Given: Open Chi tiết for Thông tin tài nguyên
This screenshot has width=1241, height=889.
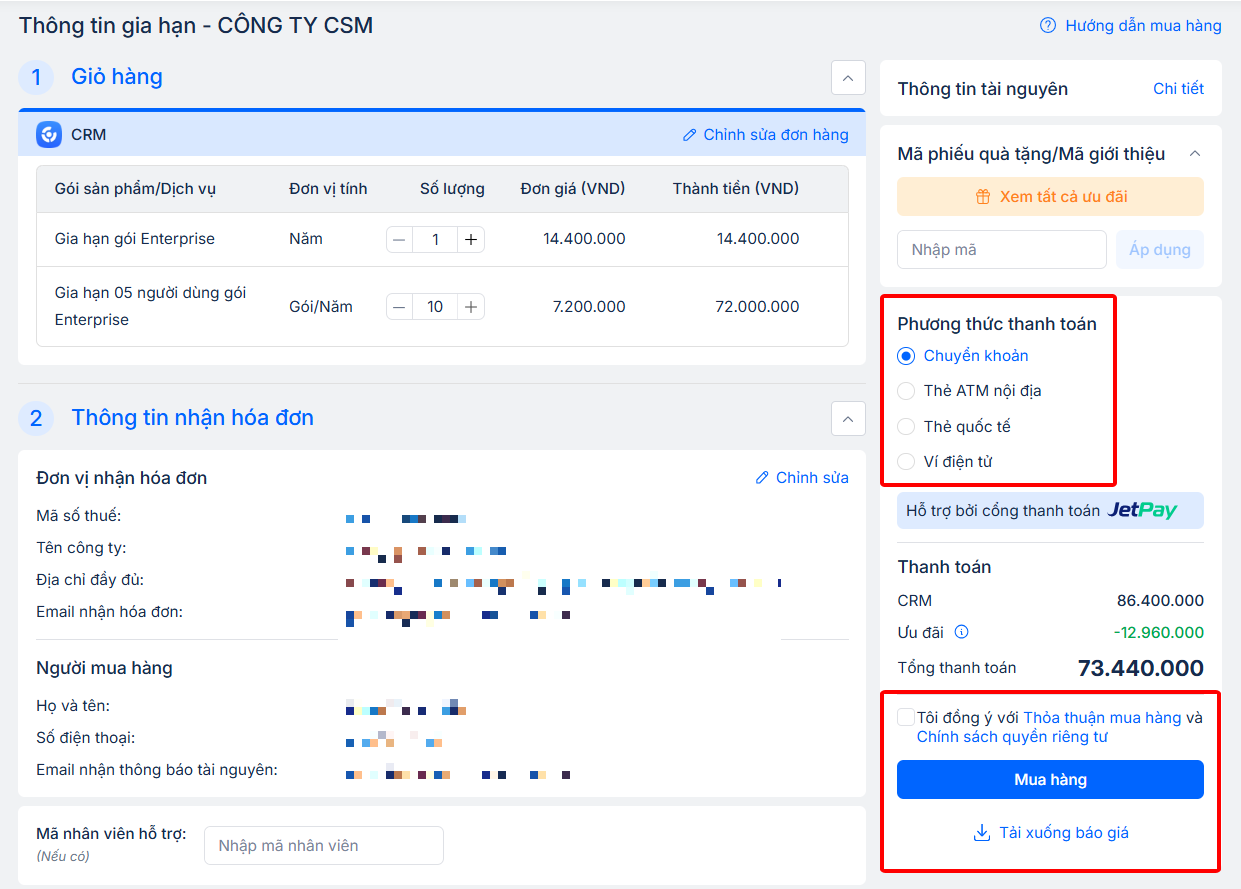Looking at the screenshot, I should [x=1178, y=89].
